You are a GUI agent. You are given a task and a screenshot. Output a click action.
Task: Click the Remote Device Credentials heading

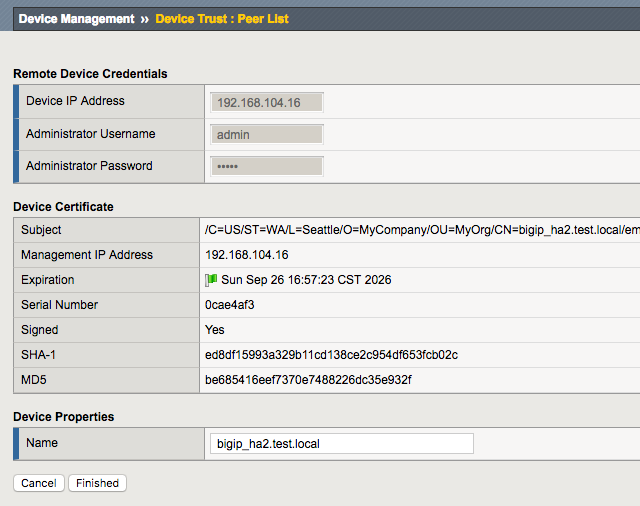(x=90, y=74)
